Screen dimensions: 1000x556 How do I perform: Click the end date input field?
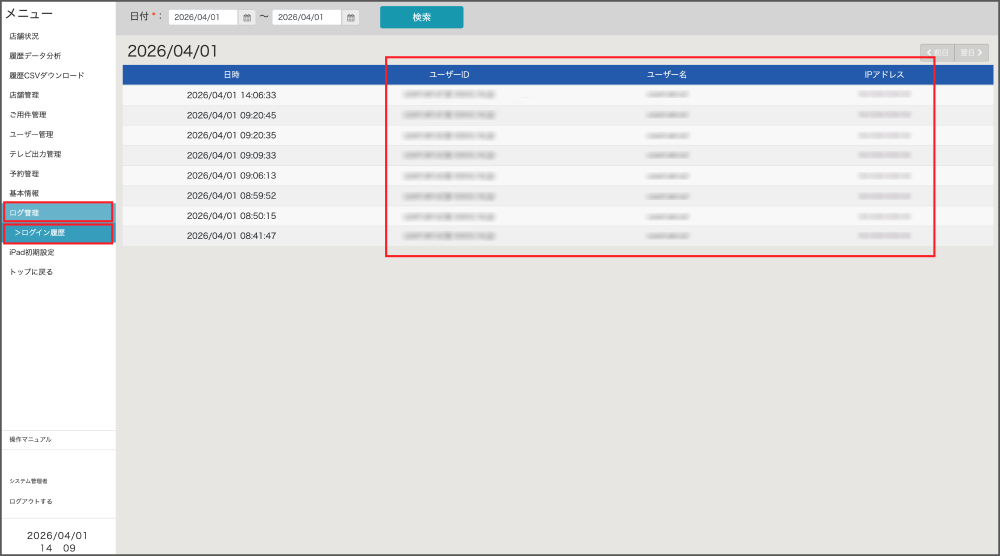306,18
